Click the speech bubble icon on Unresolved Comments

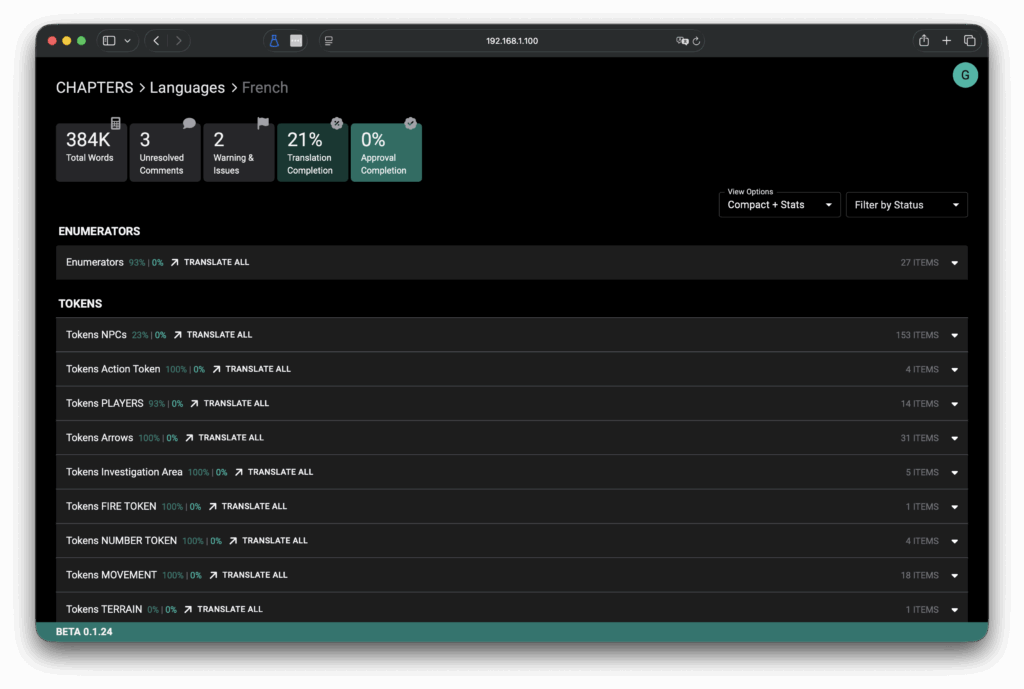(x=189, y=123)
